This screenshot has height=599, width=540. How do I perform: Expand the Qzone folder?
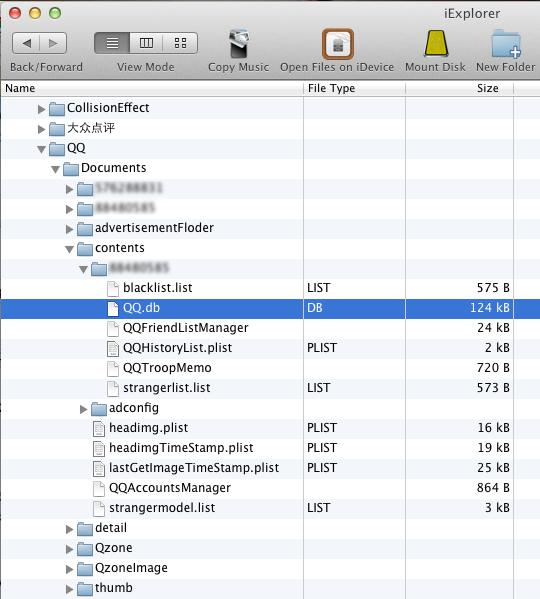click(x=70, y=549)
